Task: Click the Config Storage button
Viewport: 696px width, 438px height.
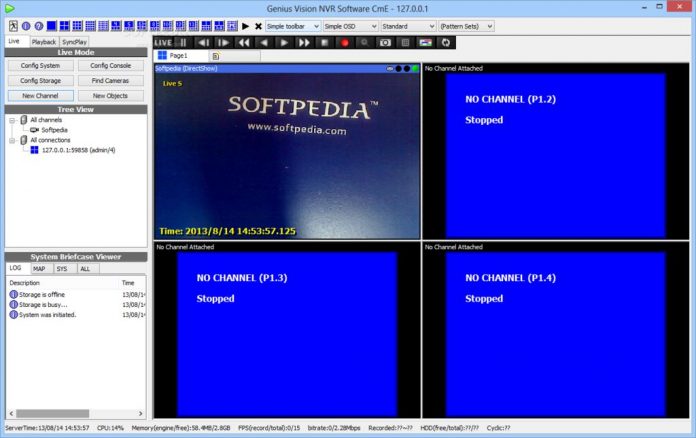Action: 40,81
